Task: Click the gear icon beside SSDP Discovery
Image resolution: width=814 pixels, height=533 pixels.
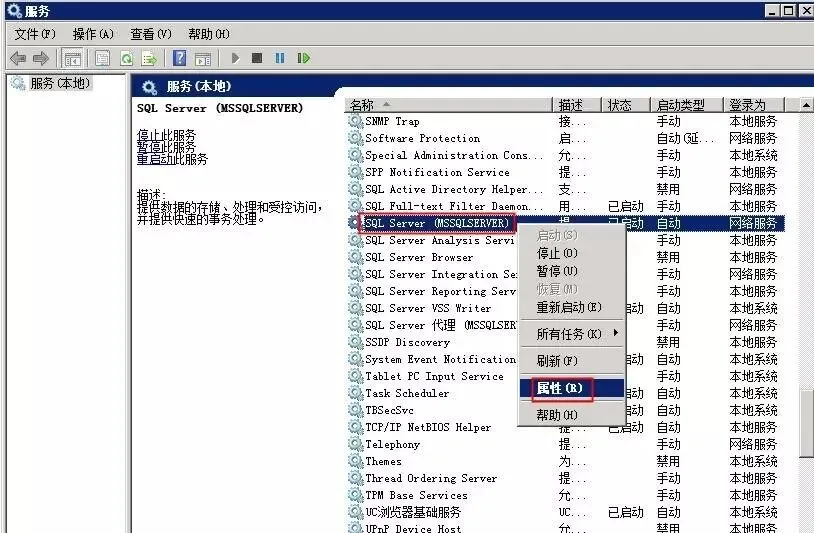Action: tap(355, 343)
